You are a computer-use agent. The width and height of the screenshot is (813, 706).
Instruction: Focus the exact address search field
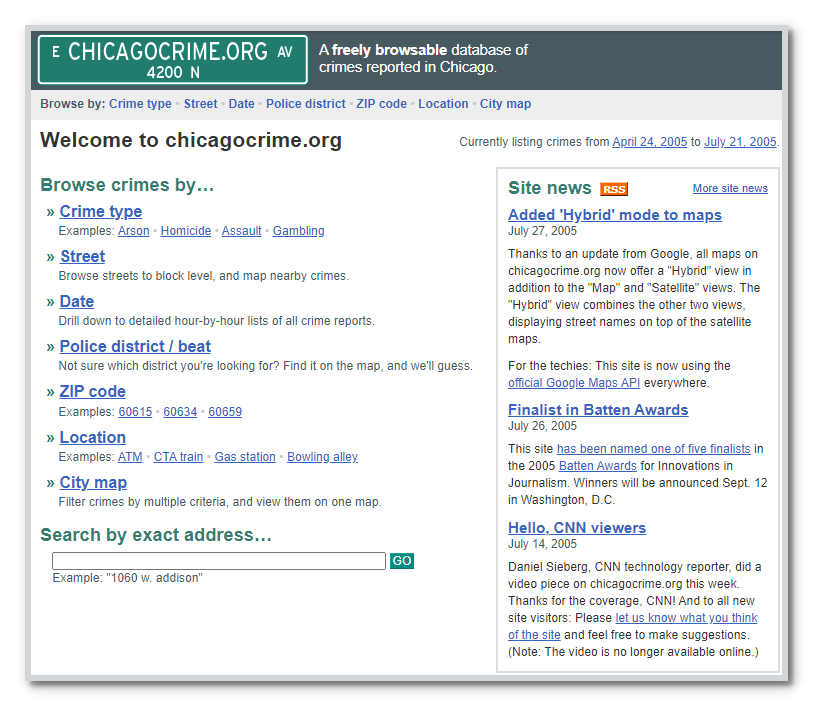[x=219, y=561]
